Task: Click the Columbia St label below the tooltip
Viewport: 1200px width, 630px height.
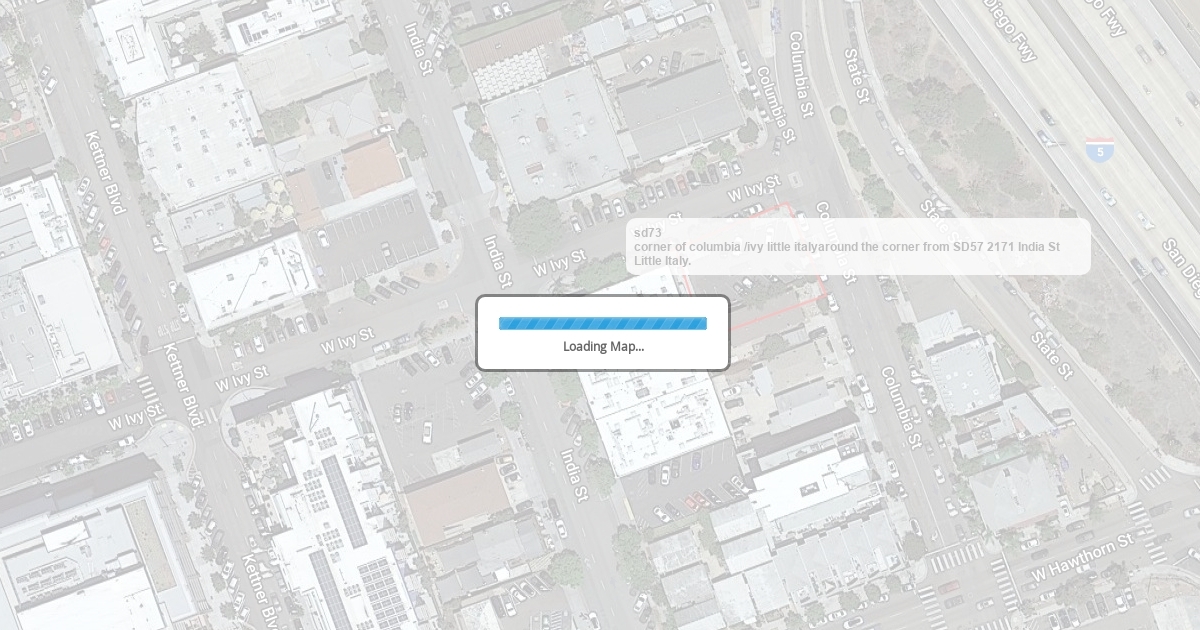Action: pyautogui.click(x=900, y=407)
